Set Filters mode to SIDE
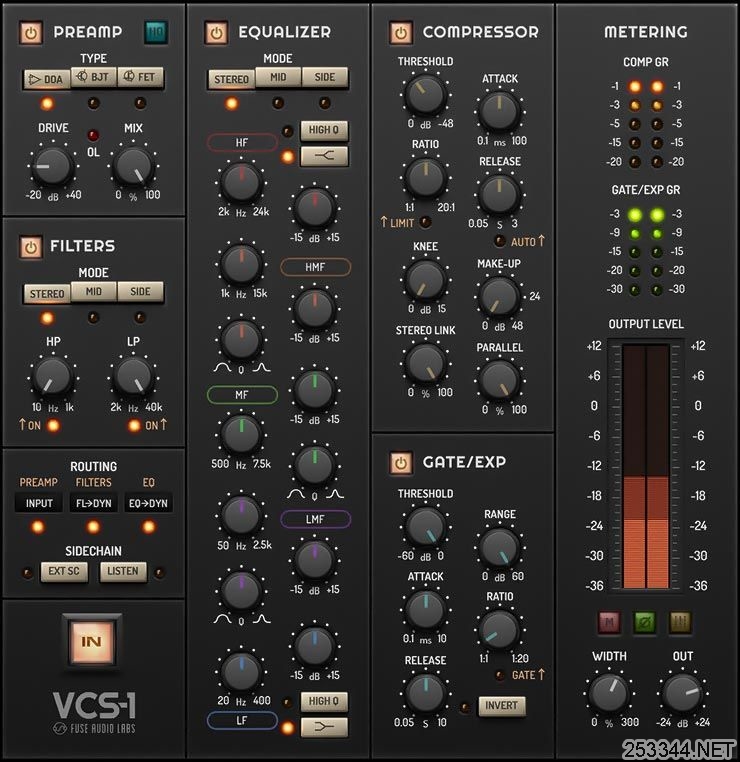Image resolution: width=740 pixels, height=762 pixels. 140,292
